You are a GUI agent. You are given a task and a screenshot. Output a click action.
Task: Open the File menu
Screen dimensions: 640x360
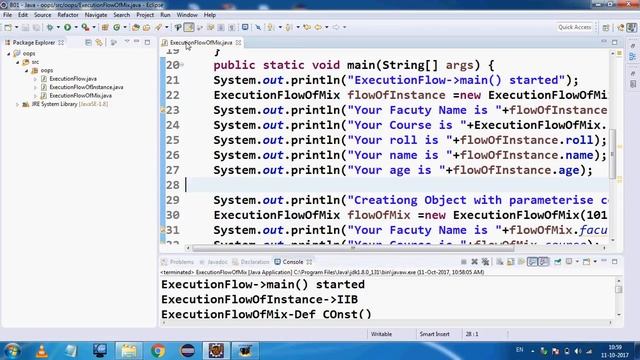pyautogui.click(x=7, y=15)
